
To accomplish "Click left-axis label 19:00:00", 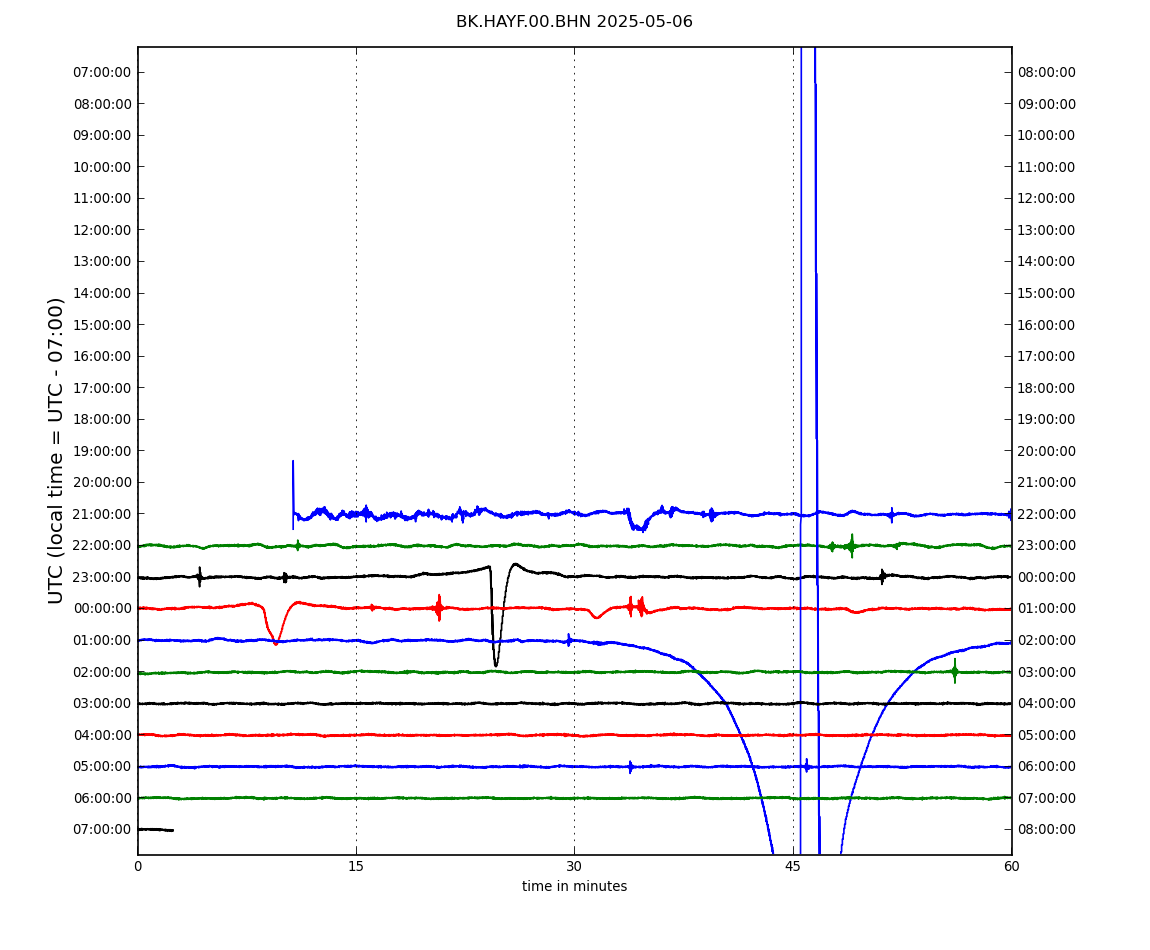I will click(103, 451).
